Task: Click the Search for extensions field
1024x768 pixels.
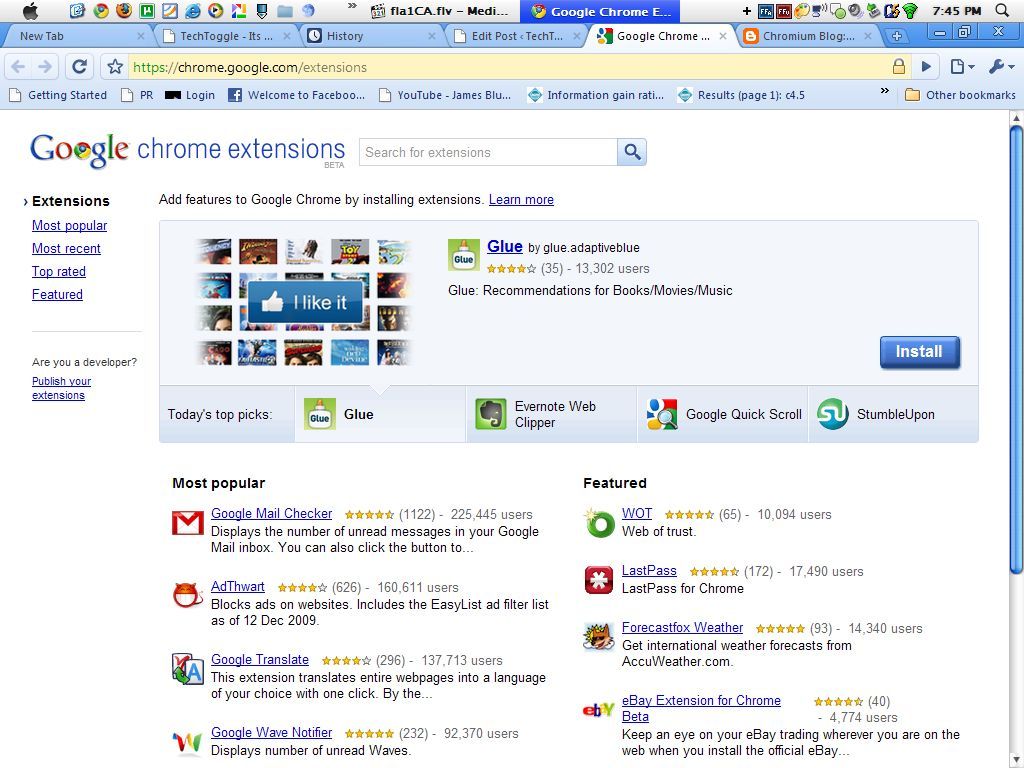Action: click(488, 152)
